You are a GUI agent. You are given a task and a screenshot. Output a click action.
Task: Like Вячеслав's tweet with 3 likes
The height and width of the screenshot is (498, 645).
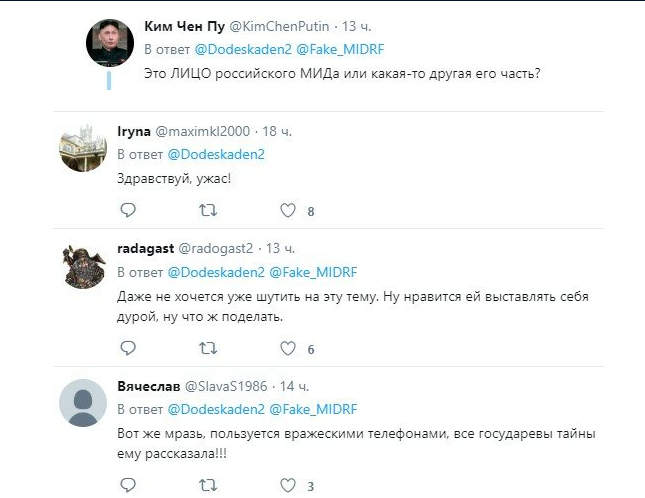[287, 486]
